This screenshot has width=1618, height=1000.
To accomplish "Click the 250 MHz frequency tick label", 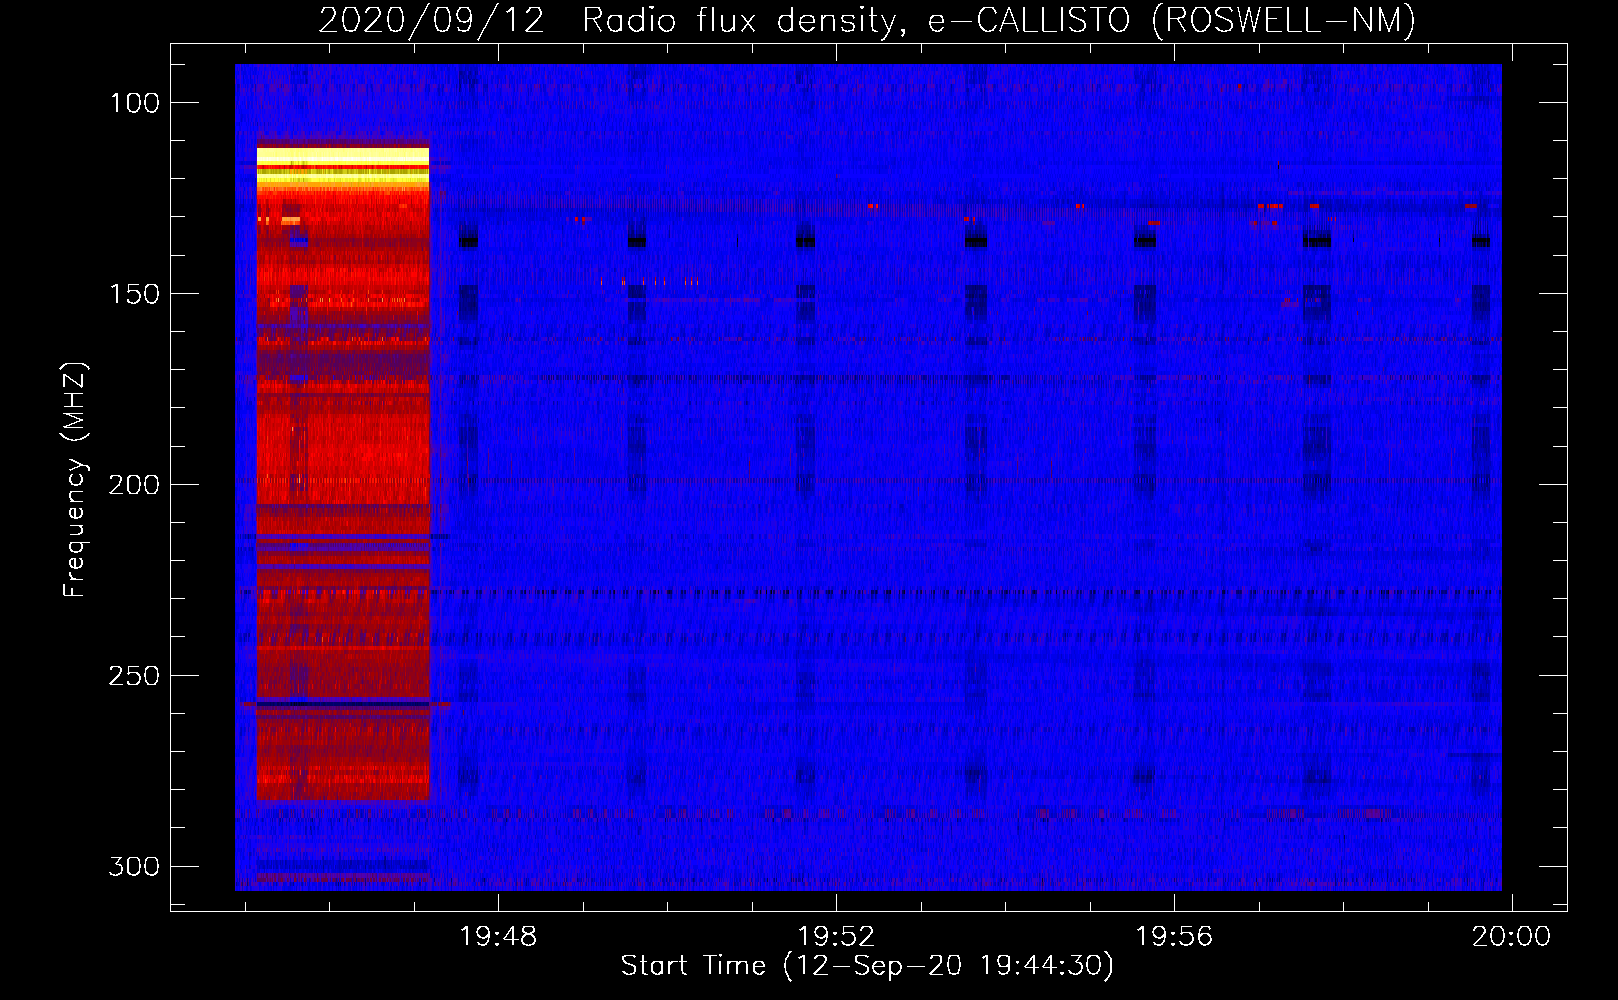I will coord(134,676).
